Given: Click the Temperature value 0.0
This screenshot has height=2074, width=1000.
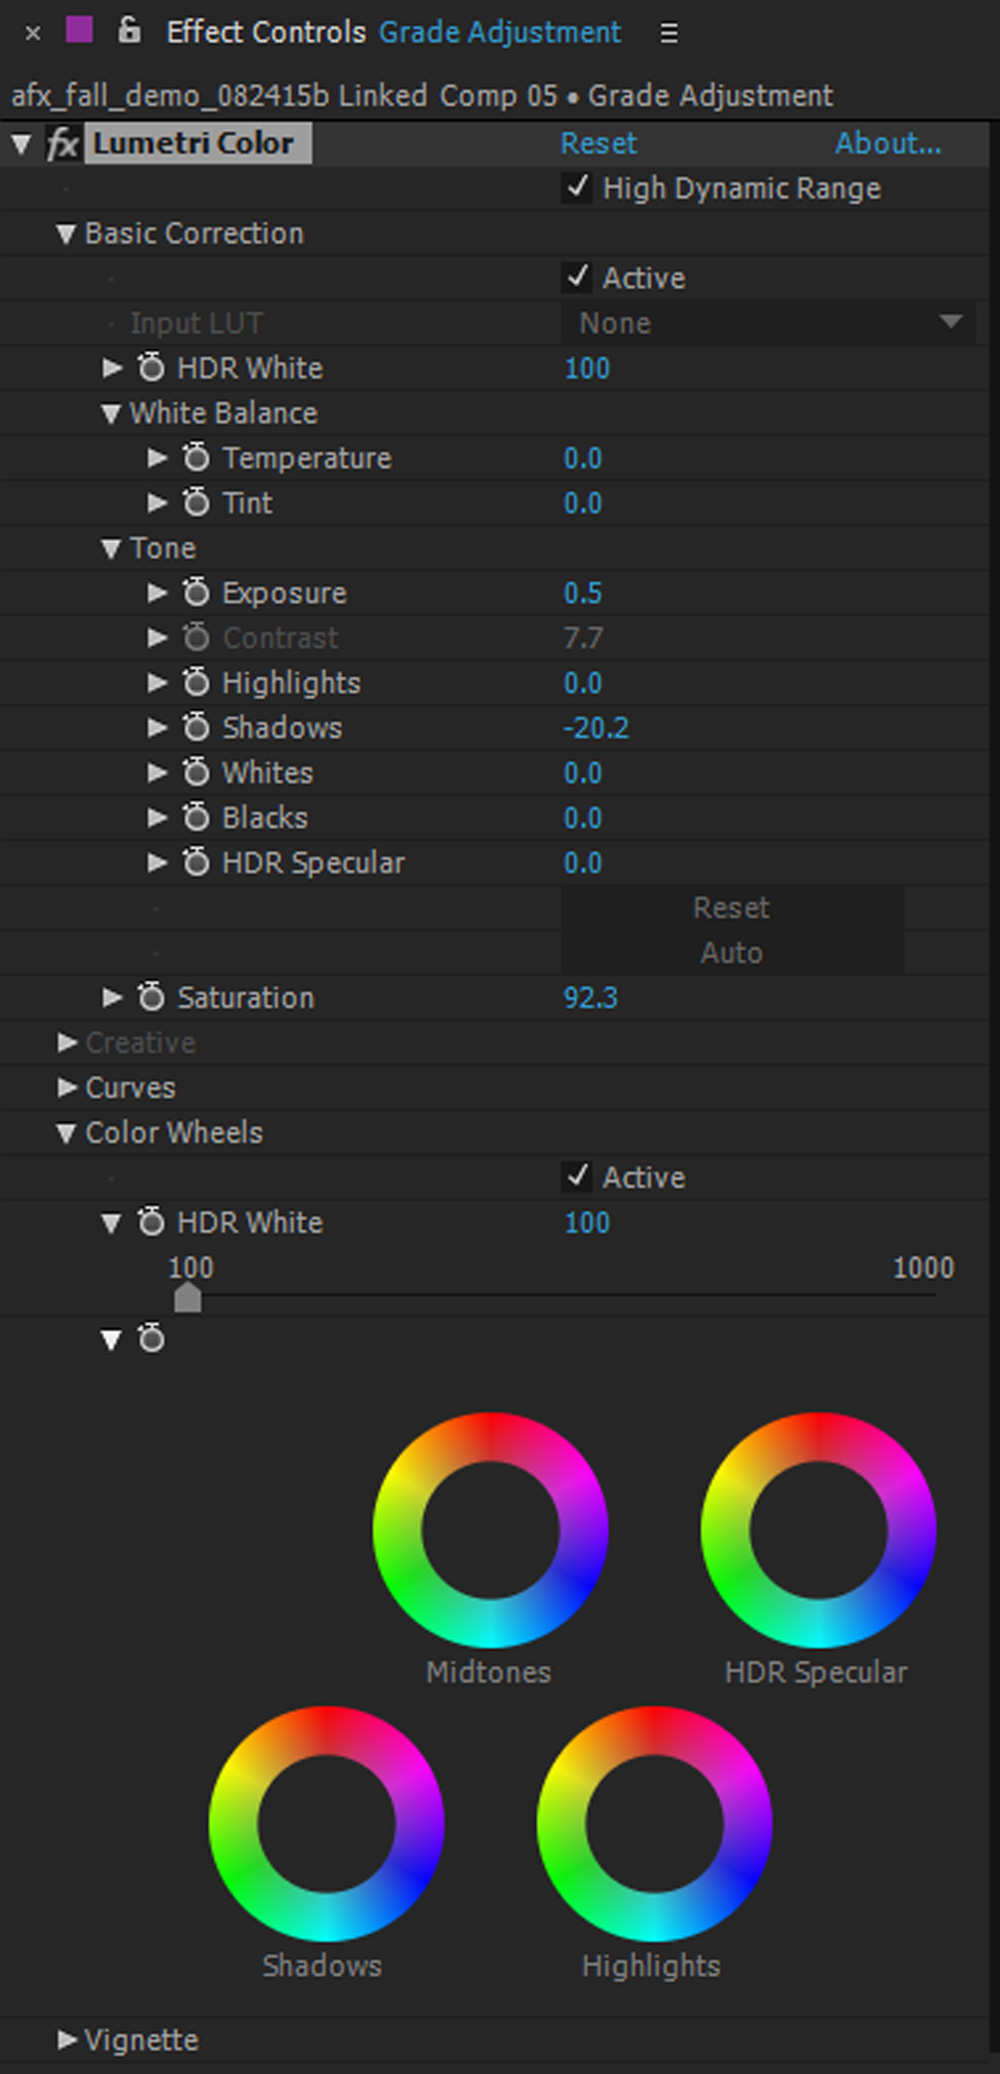Looking at the screenshot, I should click(x=583, y=458).
